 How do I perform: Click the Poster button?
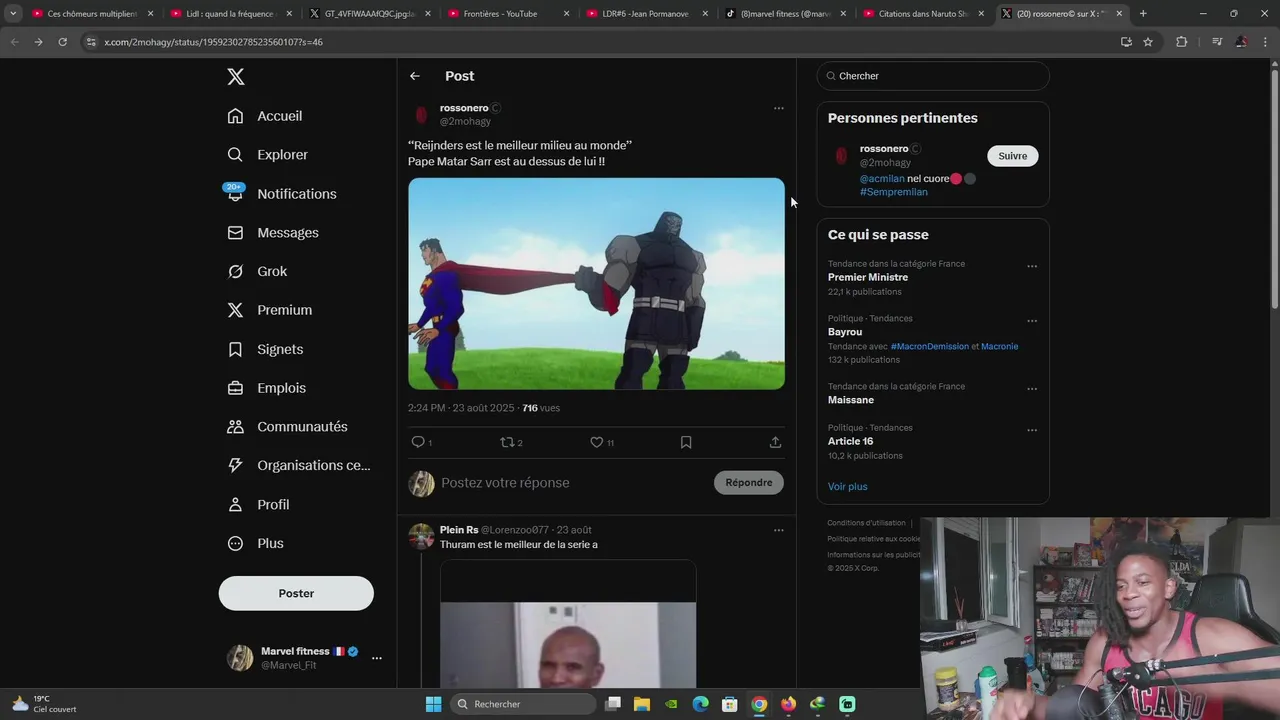pos(296,593)
